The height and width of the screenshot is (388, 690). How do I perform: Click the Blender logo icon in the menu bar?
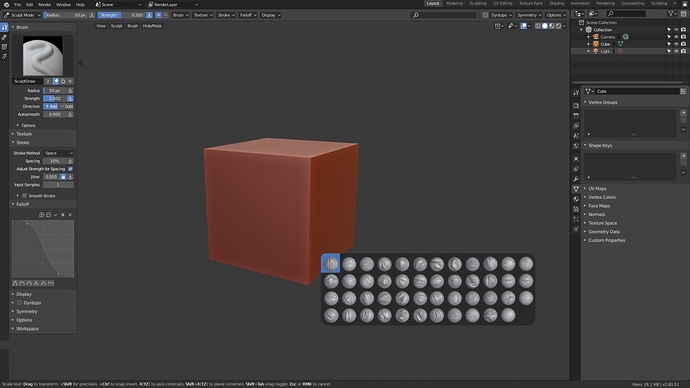point(6,4)
